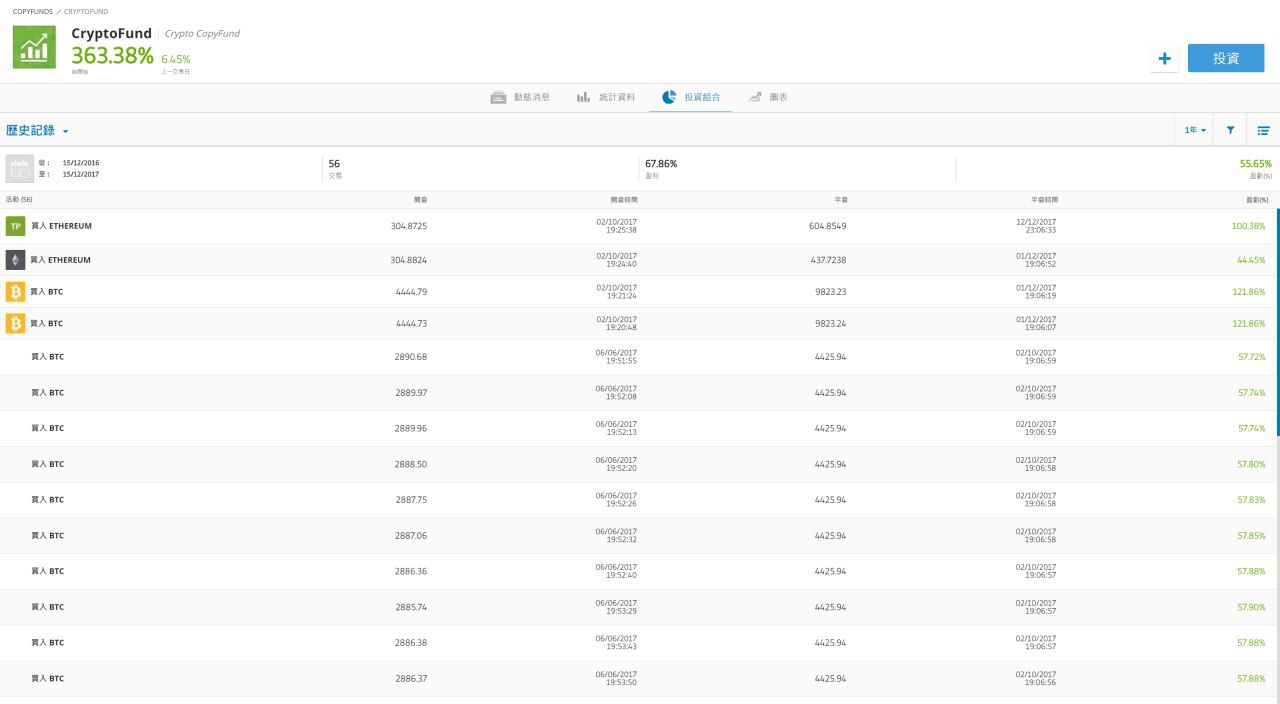
Task: Click the 圖表 line chart icon
Action: pos(755,98)
